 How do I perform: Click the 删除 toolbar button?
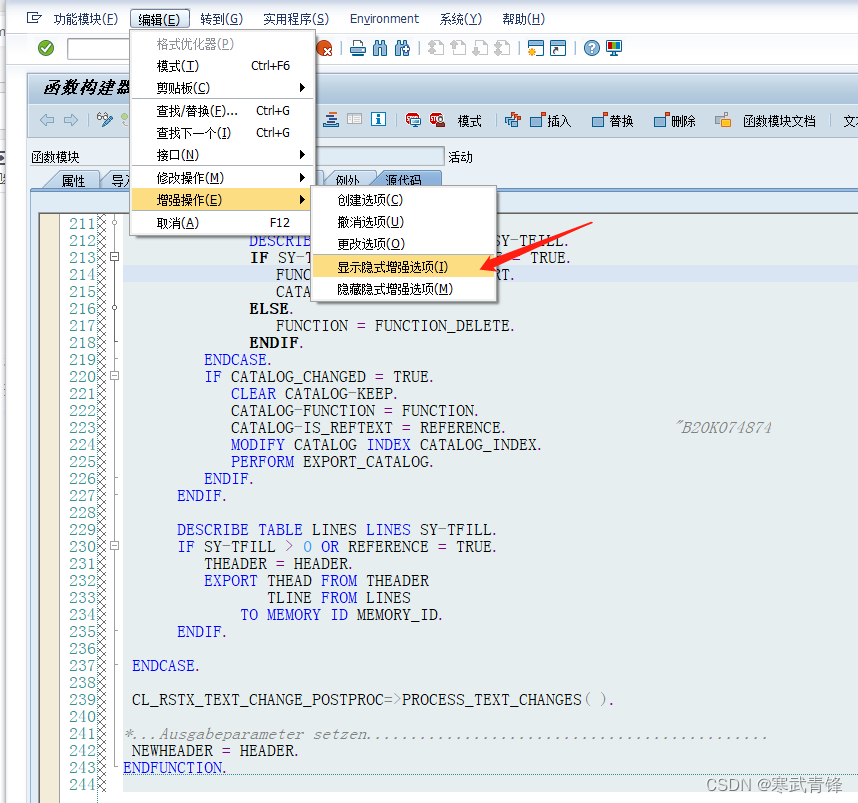(x=675, y=120)
